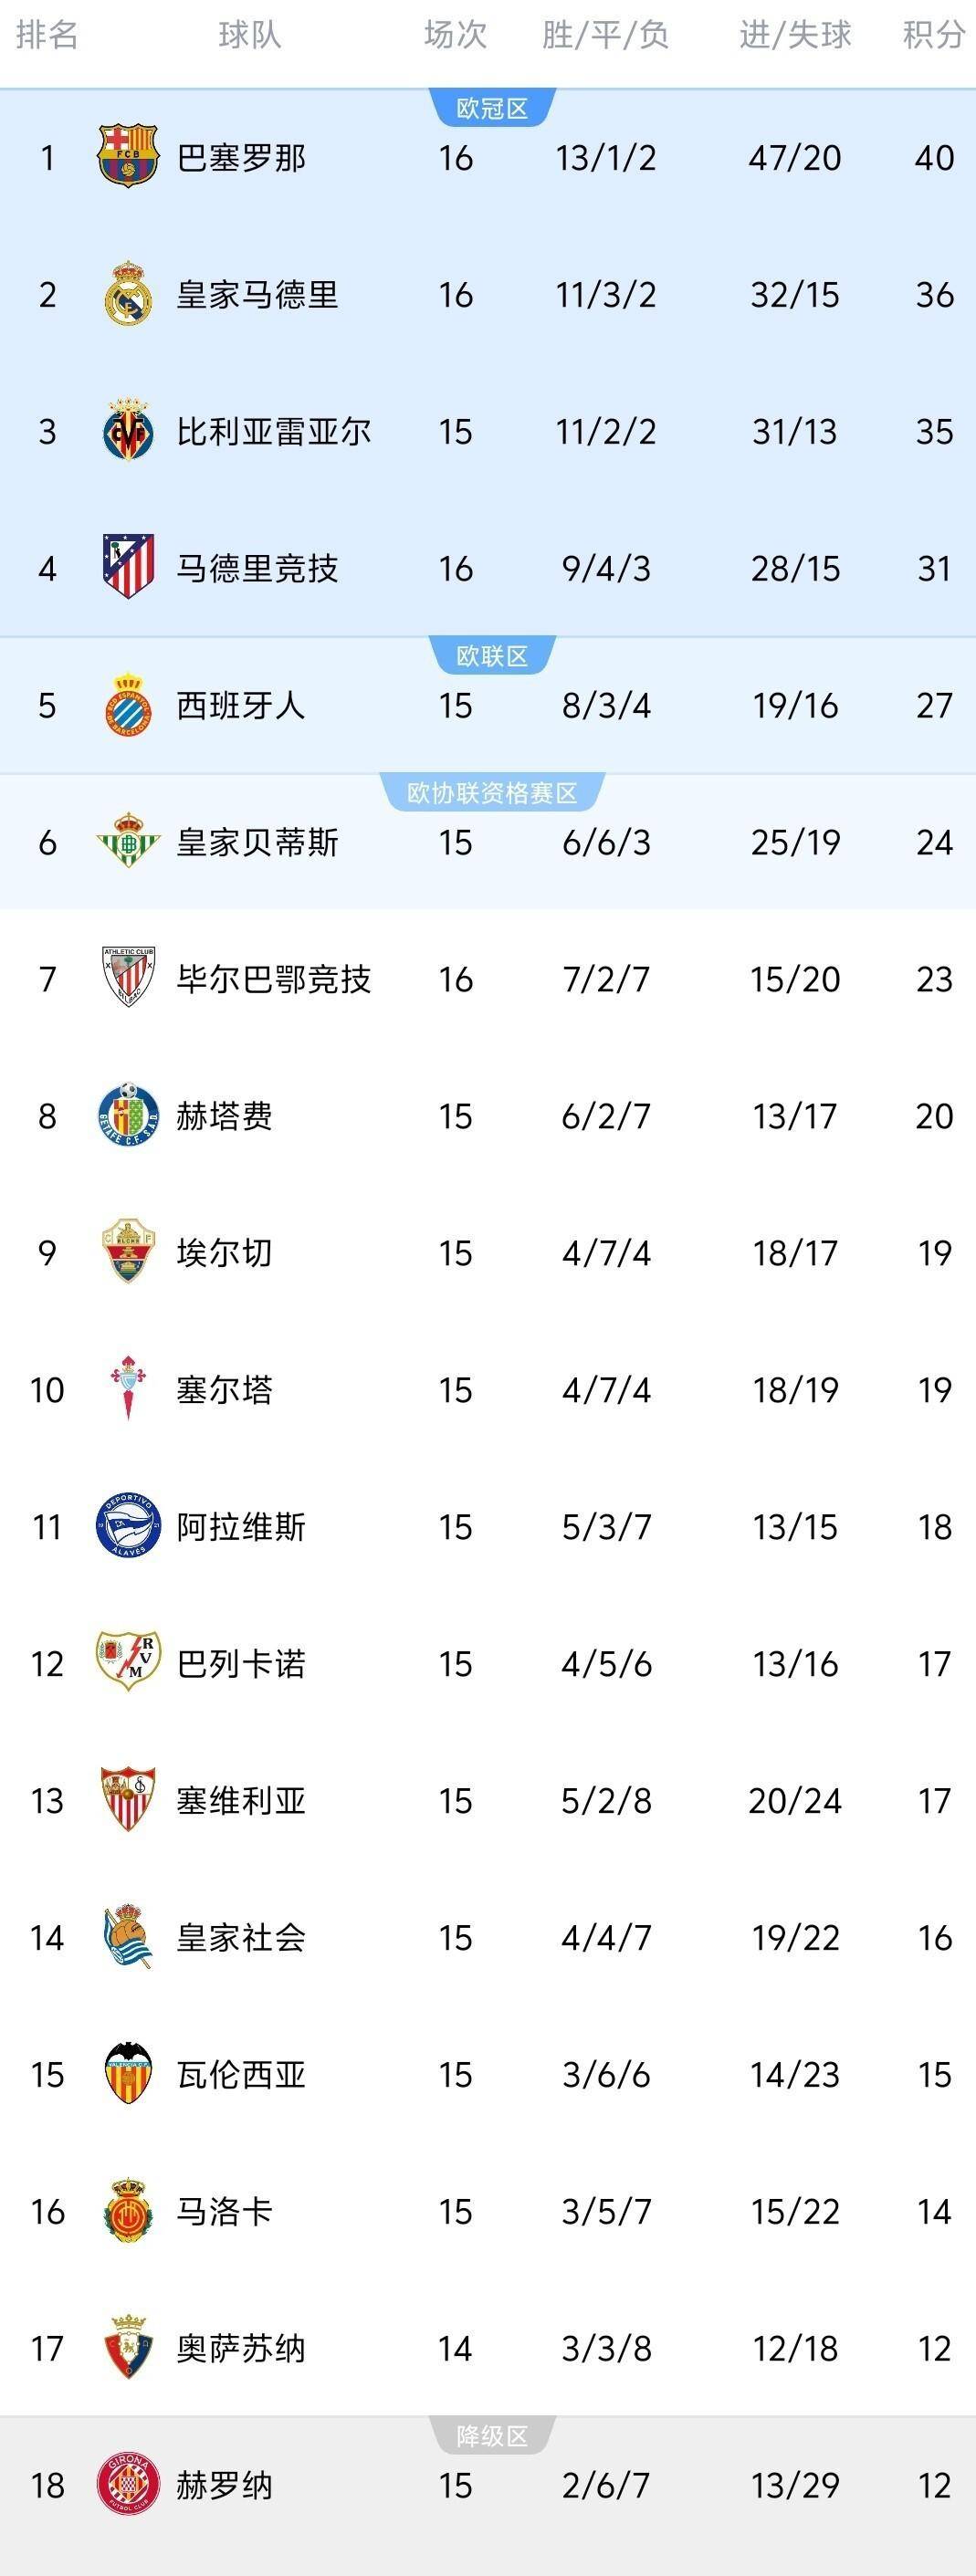The height and width of the screenshot is (2576, 976).
Task: Tap the Real Madrid crest icon
Action: tap(128, 294)
